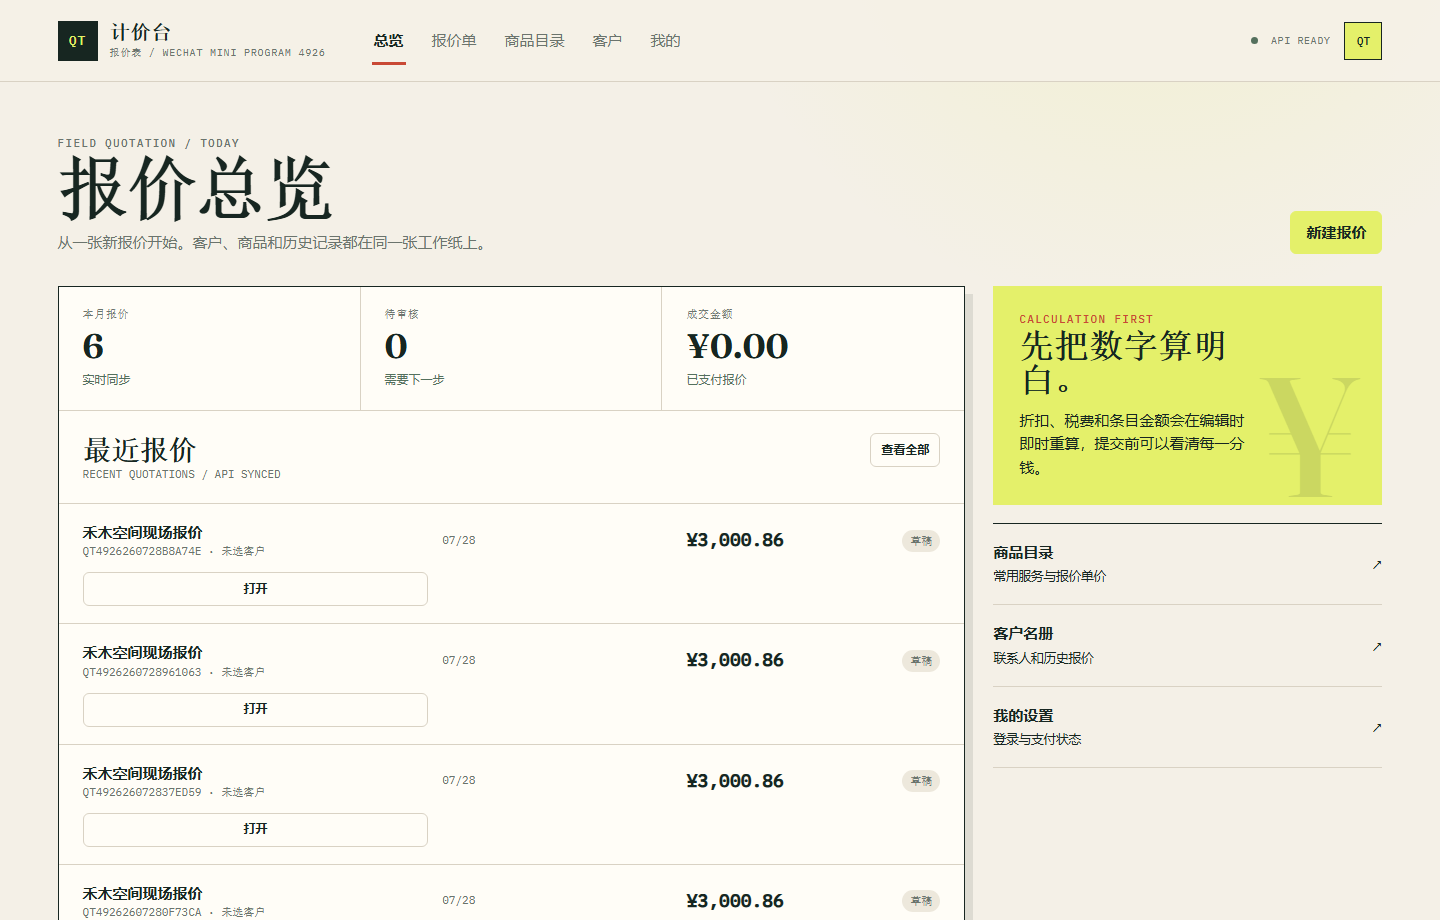Click the arrow icon beside 商品目录
This screenshot has width=1440, height=920.
1377,564
